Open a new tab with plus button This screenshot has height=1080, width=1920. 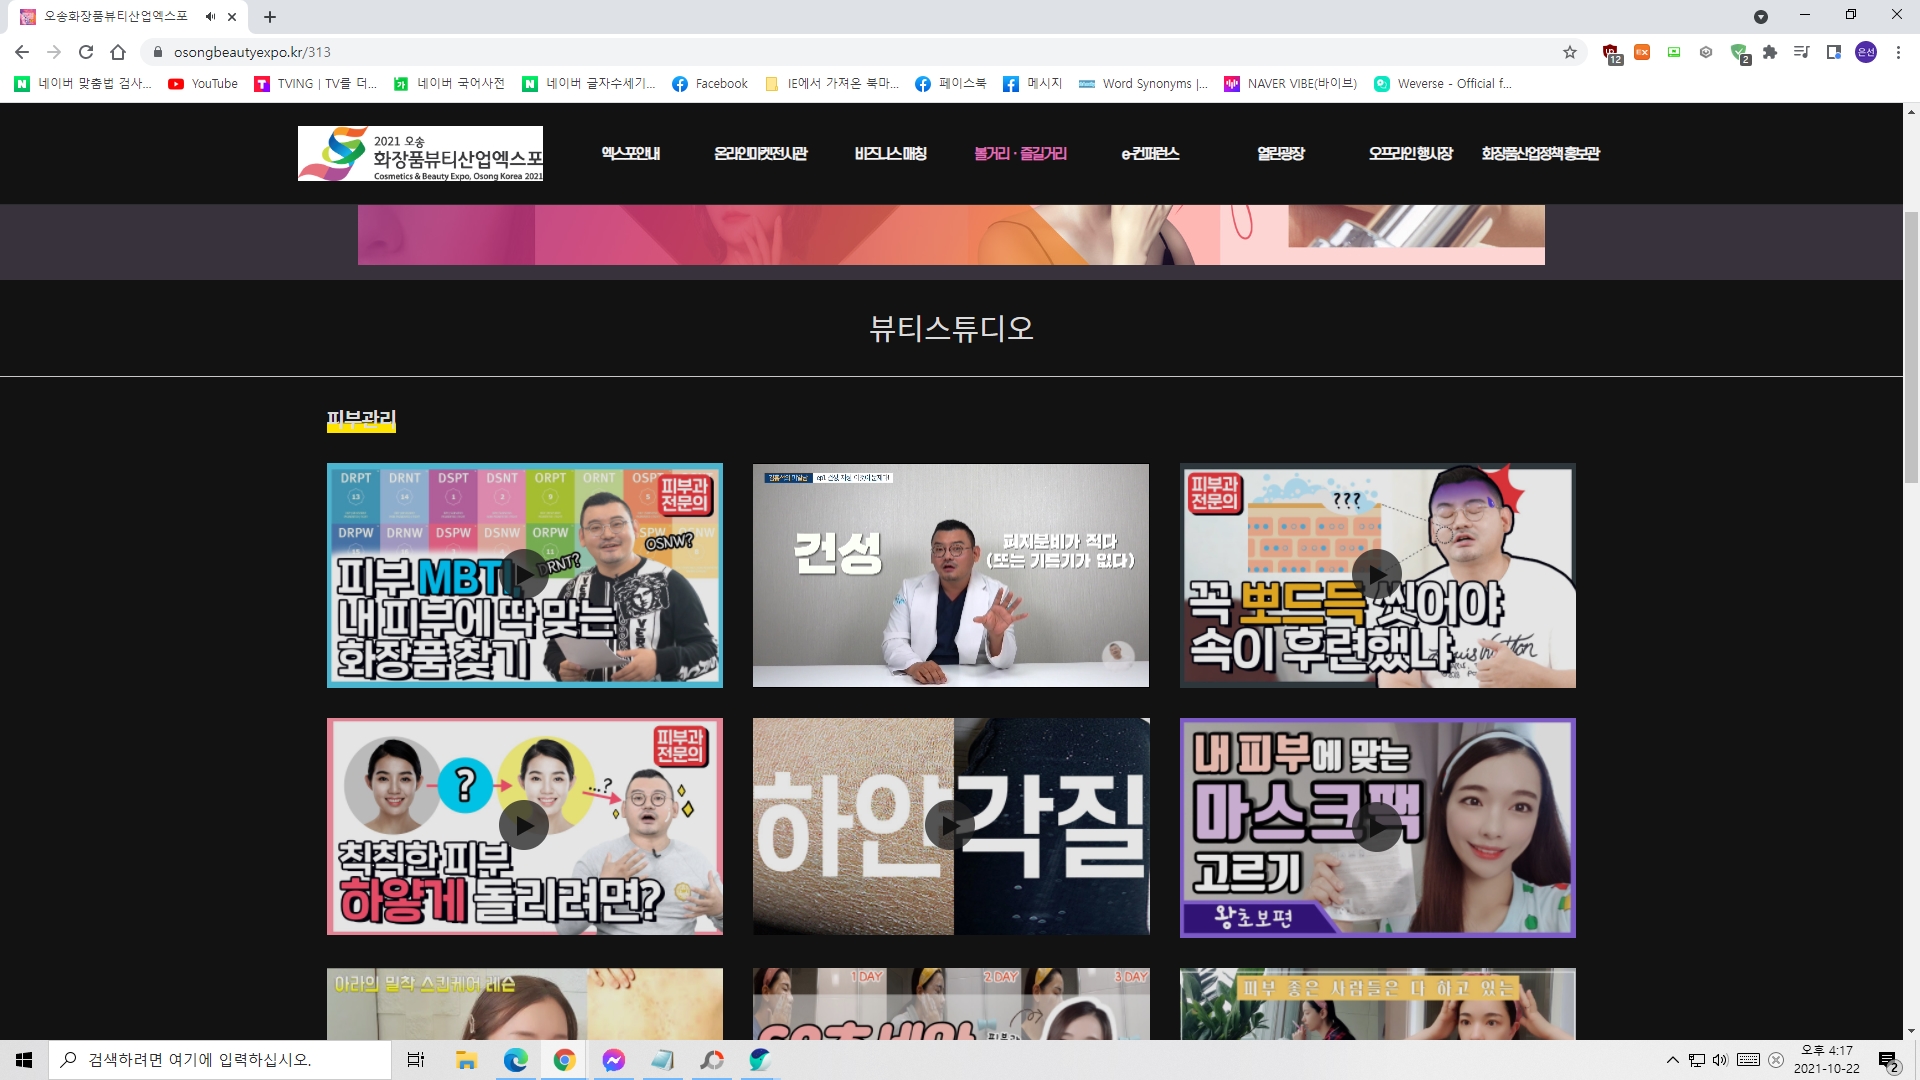pos(270,17)
